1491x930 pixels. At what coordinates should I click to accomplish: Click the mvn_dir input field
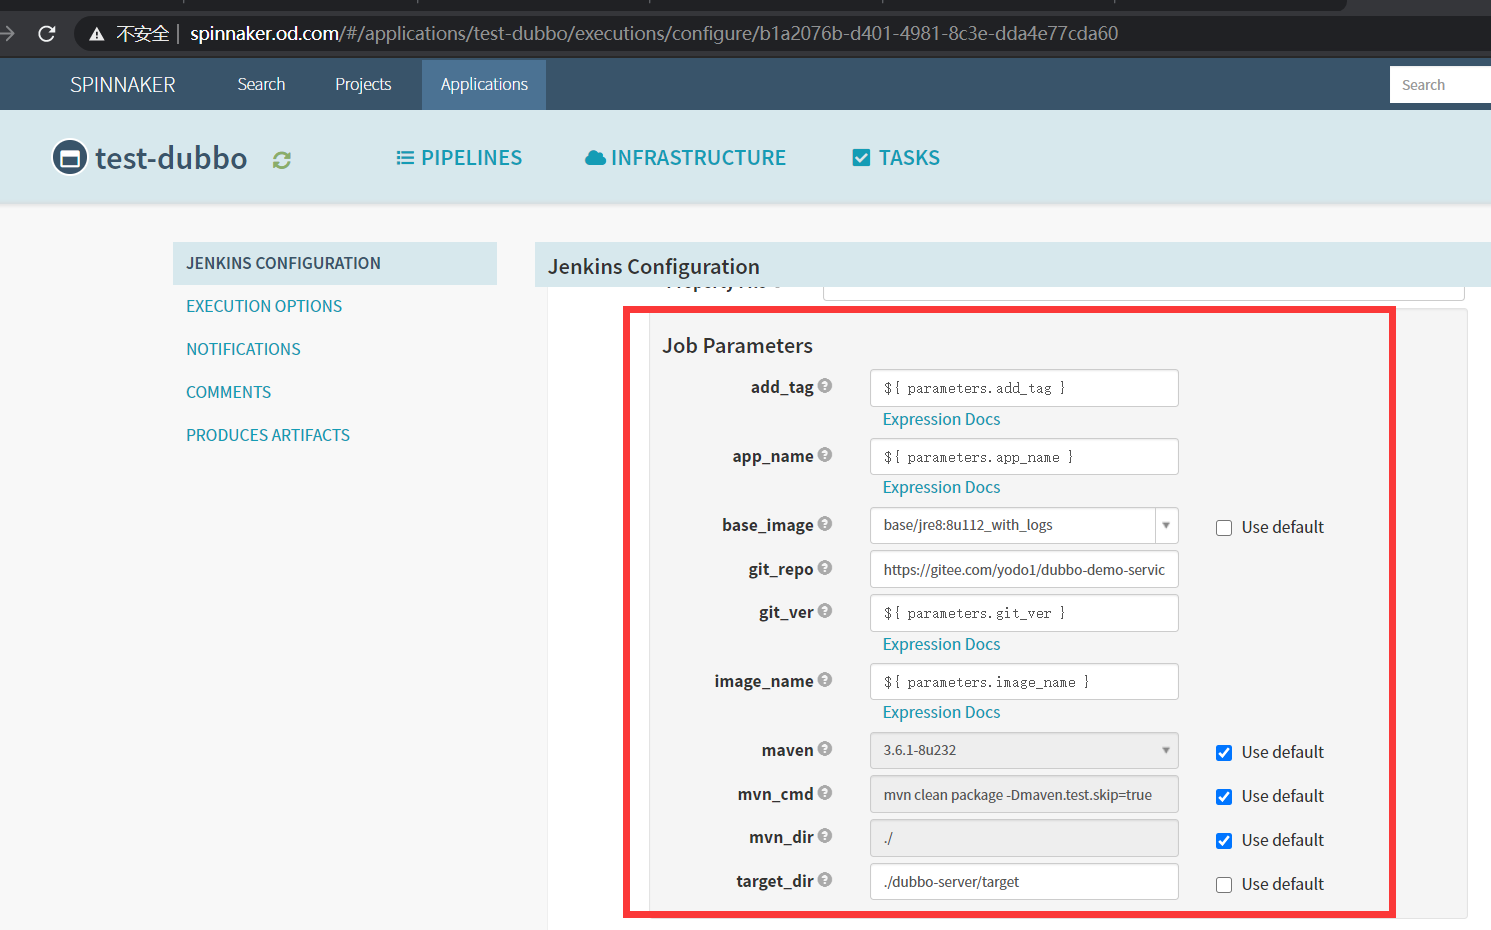click(x=1024, y=838)
